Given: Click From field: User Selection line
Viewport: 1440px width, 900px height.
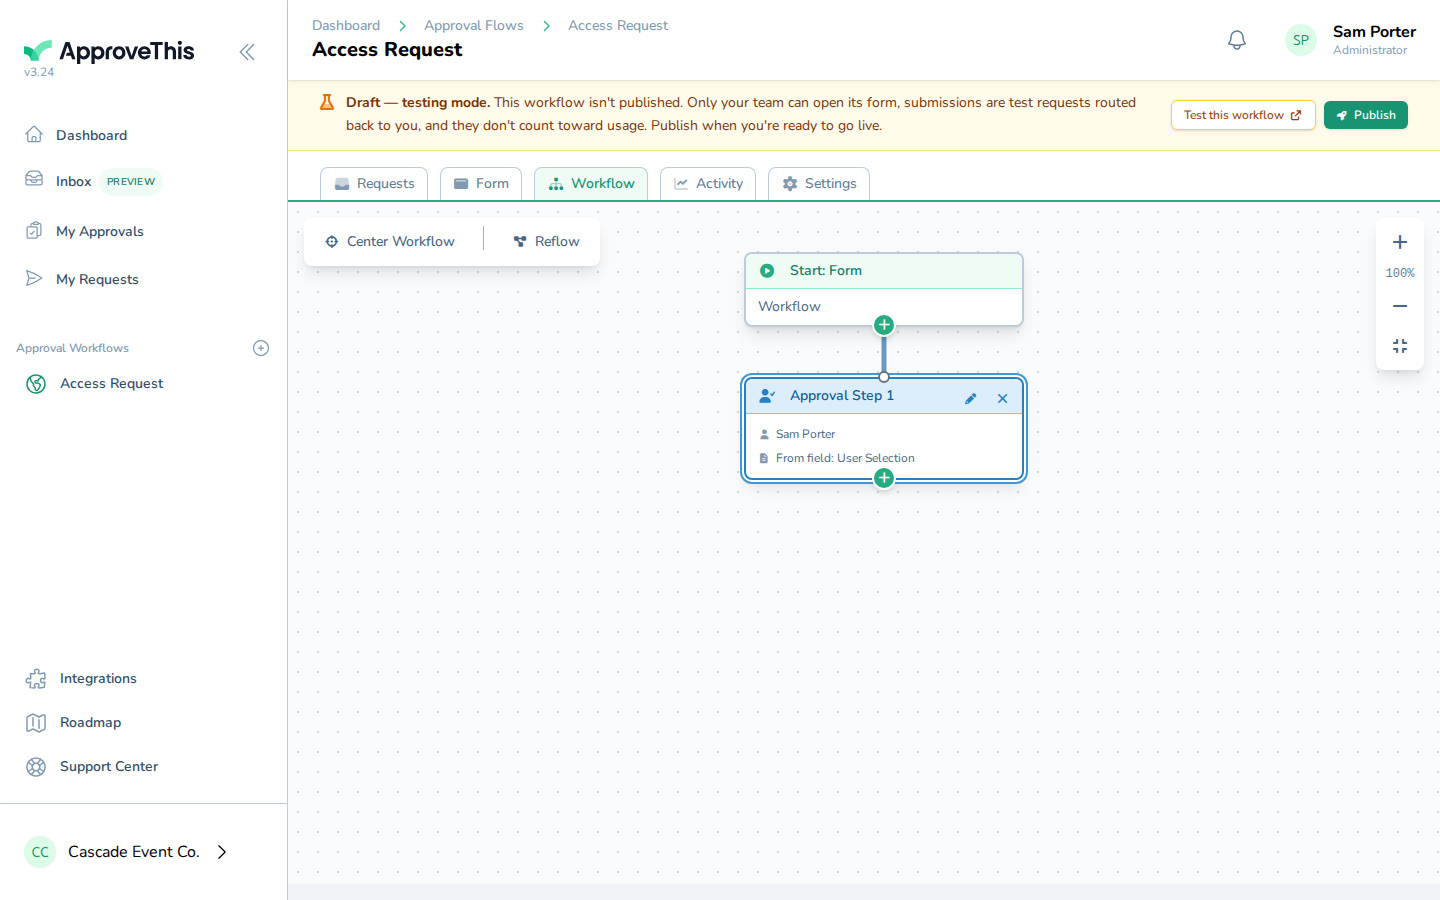Looking at the screenshot, I should click(x=845, y=458).
